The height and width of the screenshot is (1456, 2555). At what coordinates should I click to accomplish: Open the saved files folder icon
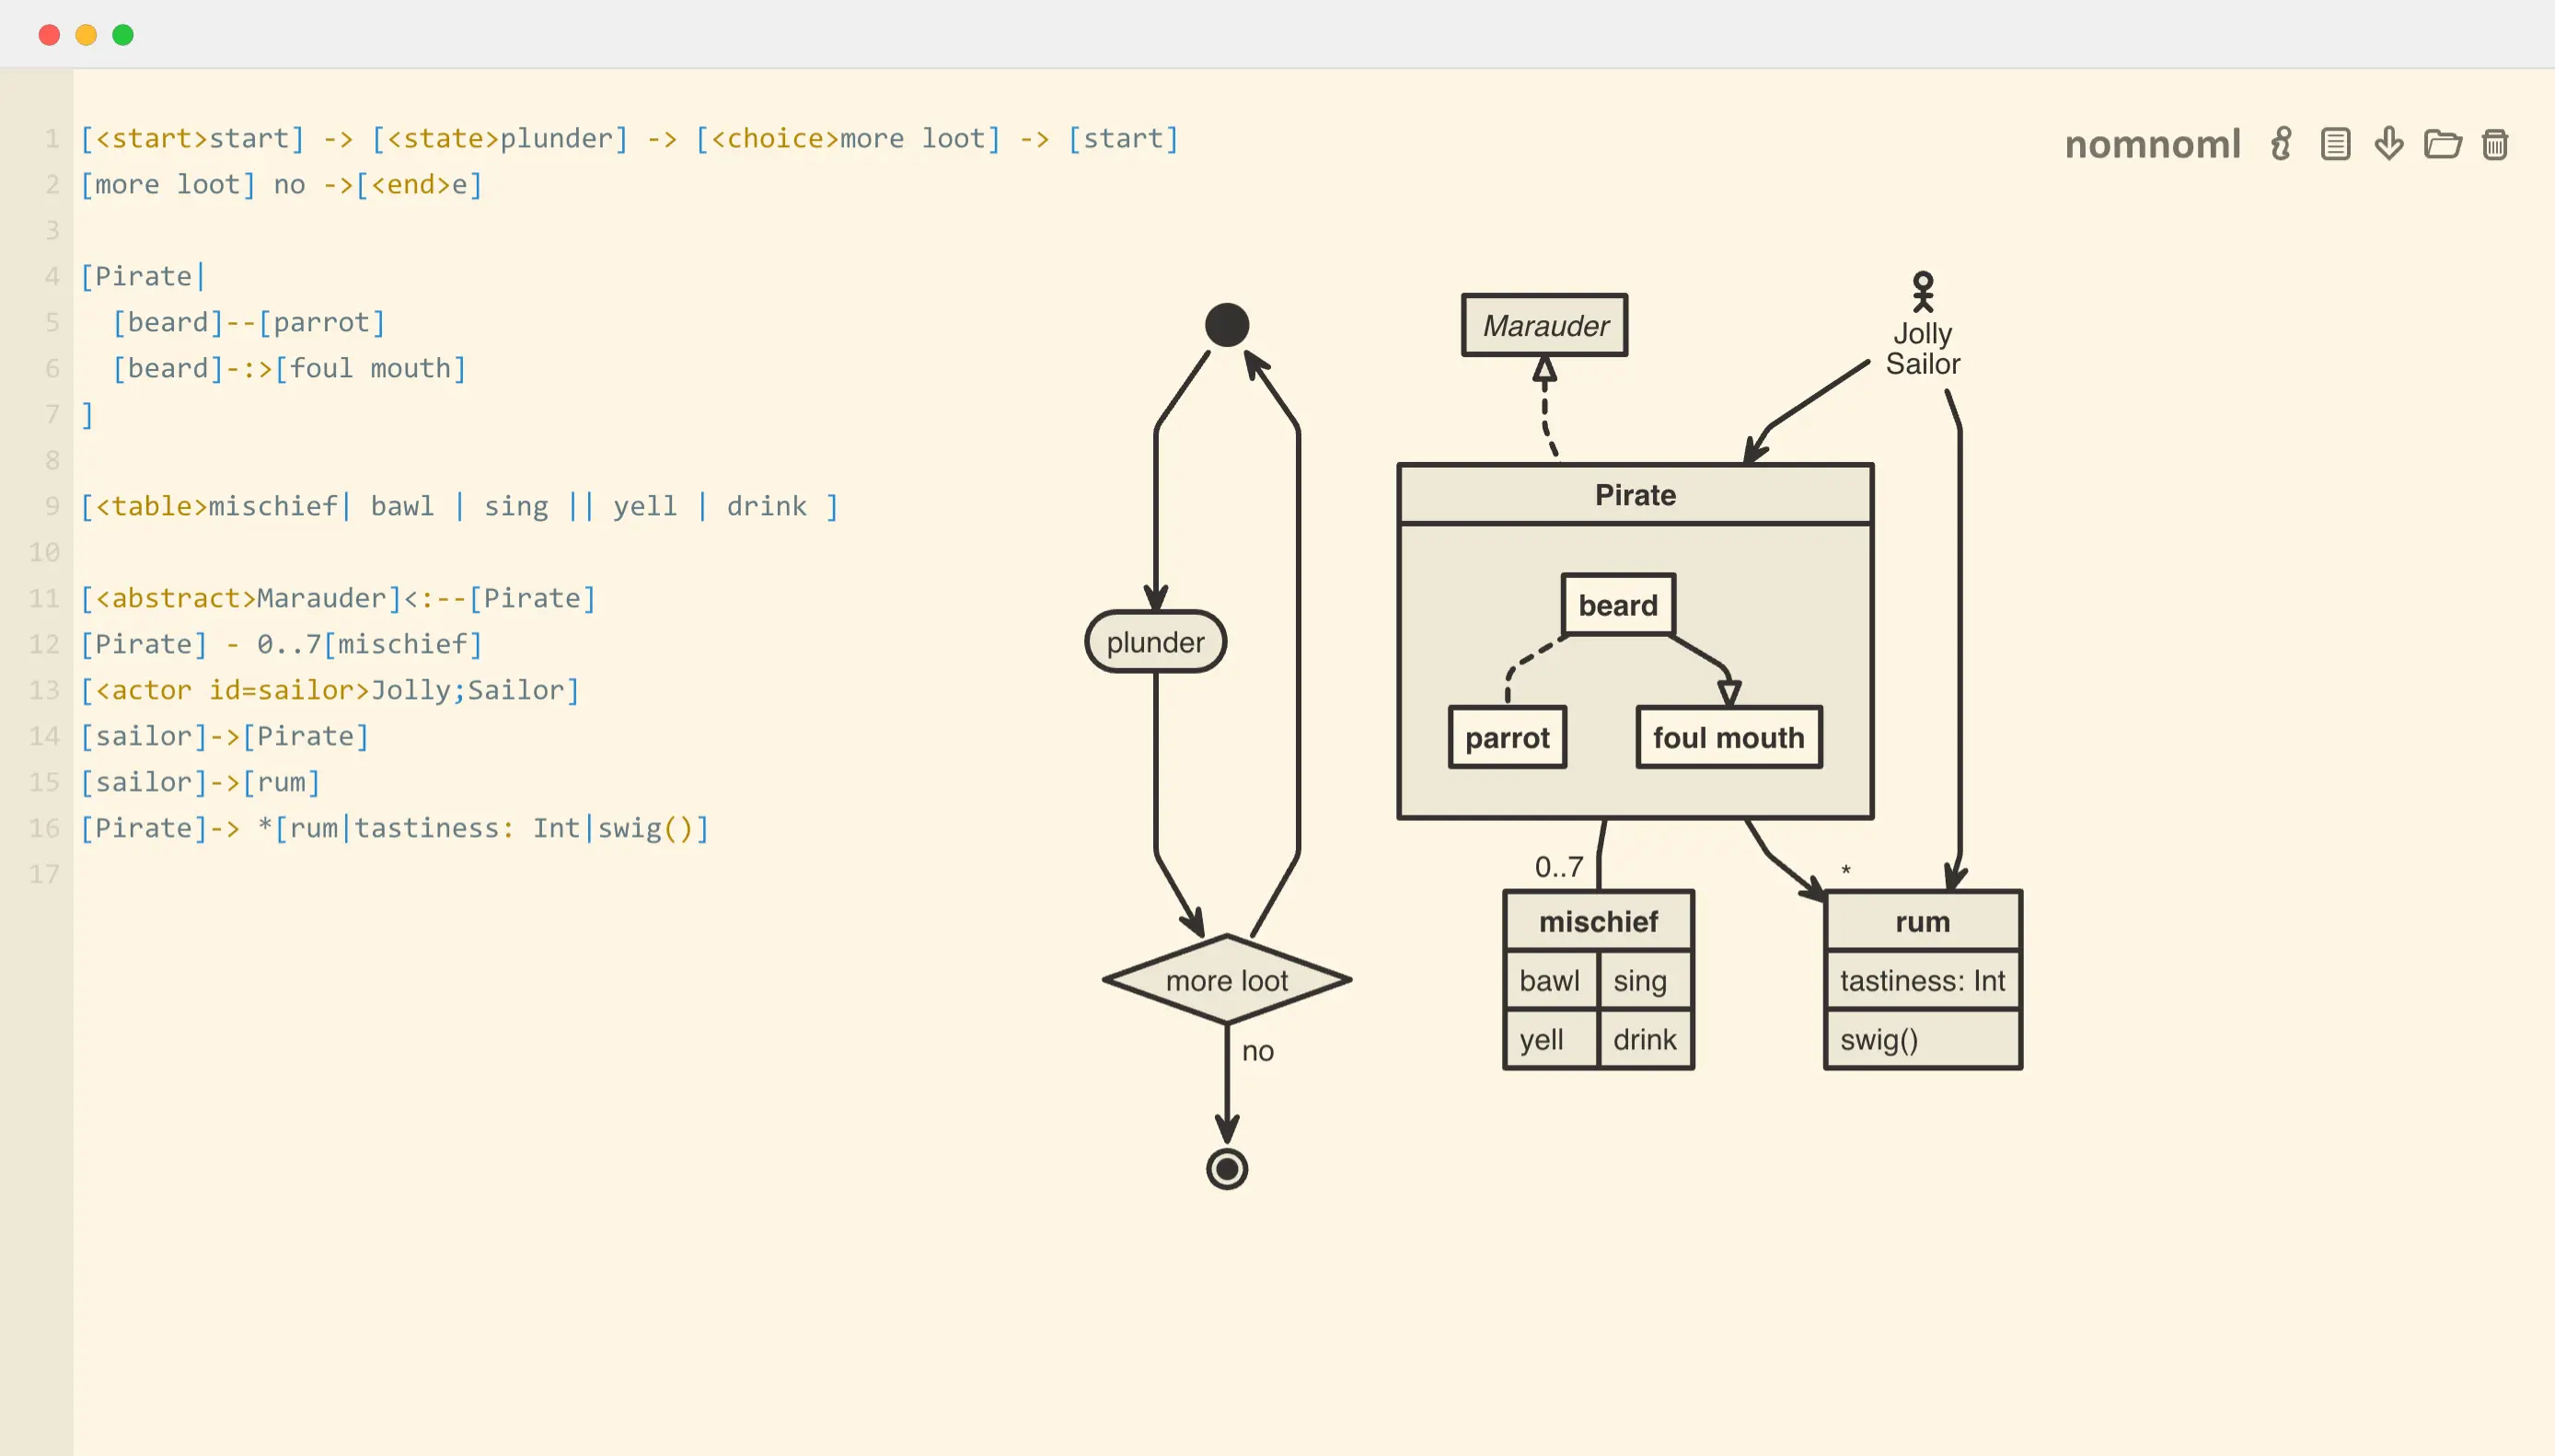pos(2442,144)
